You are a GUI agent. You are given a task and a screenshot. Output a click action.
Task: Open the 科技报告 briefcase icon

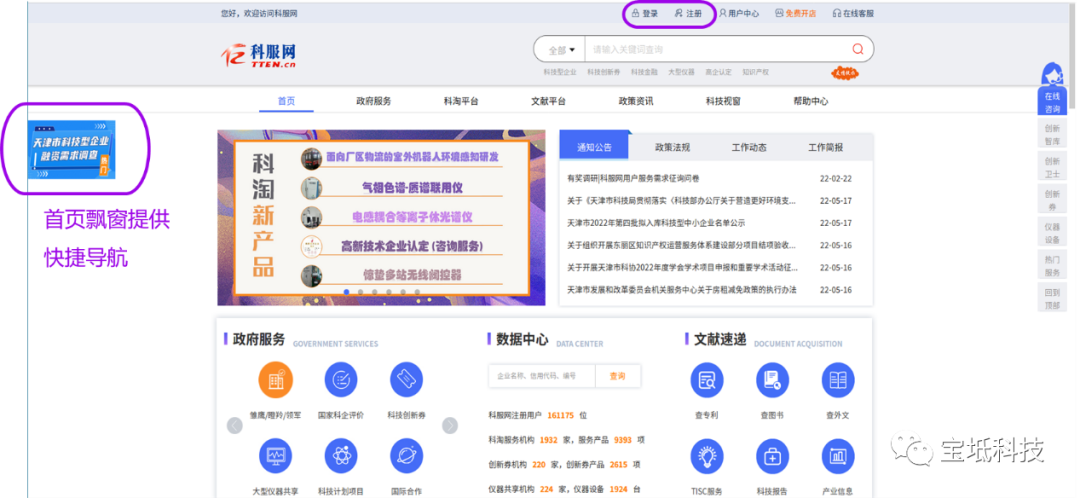(772, 455)
